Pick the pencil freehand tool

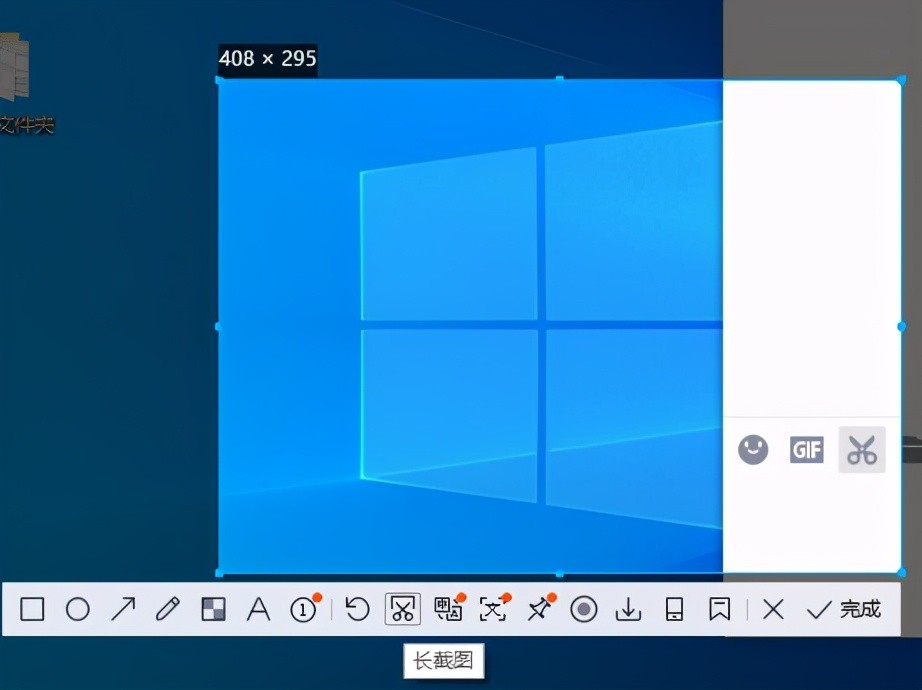point(168,609)
